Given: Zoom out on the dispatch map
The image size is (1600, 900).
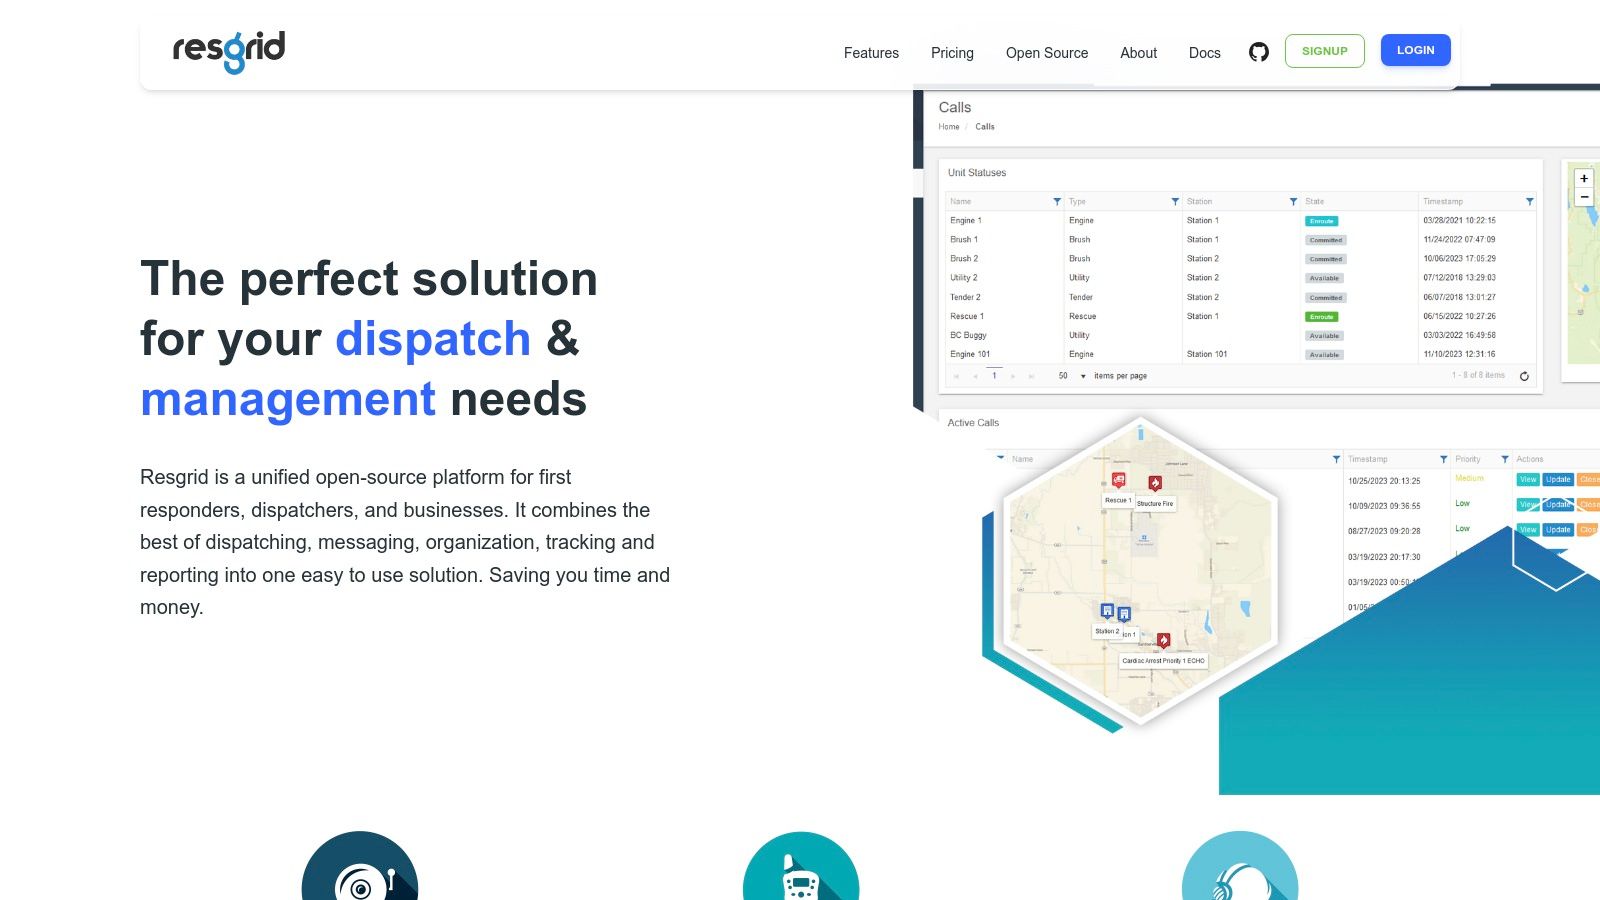Looking at the screenshot, I should pos(1584,197).
